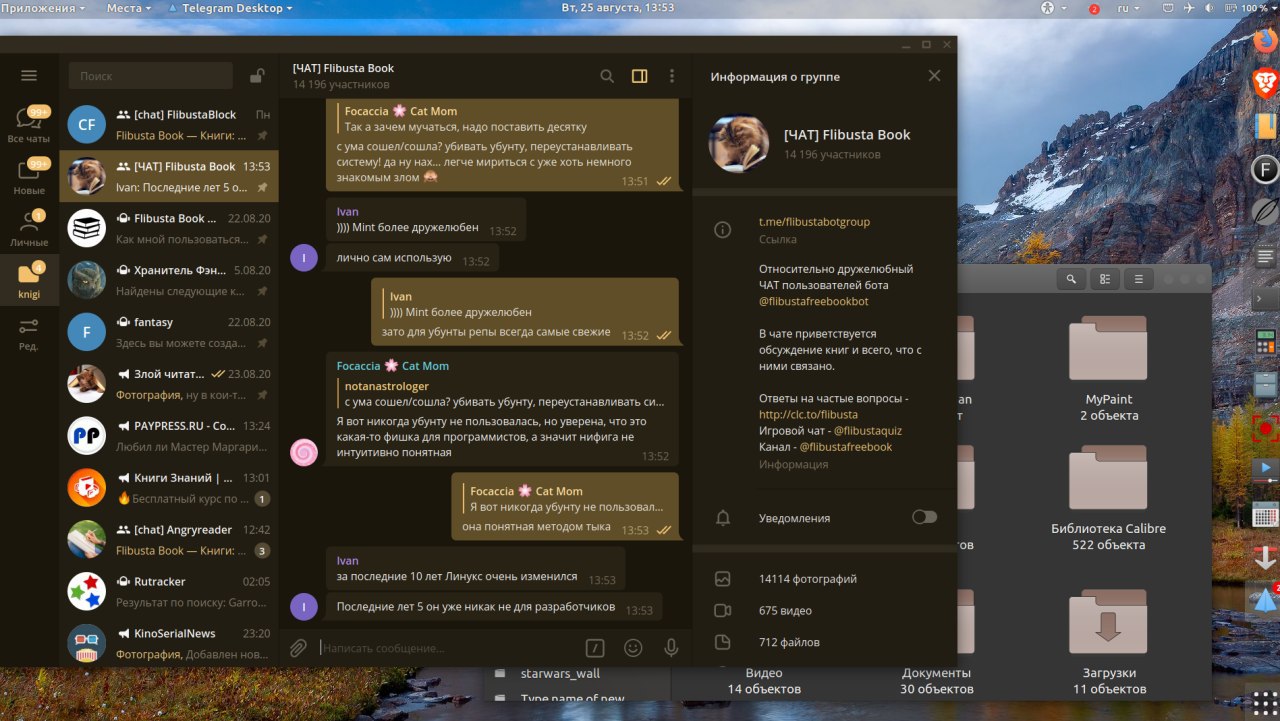Viewport: 1280px width, 721px height.
Task: Open the 'fantasy' chat
Action: [x=169, y=332]
